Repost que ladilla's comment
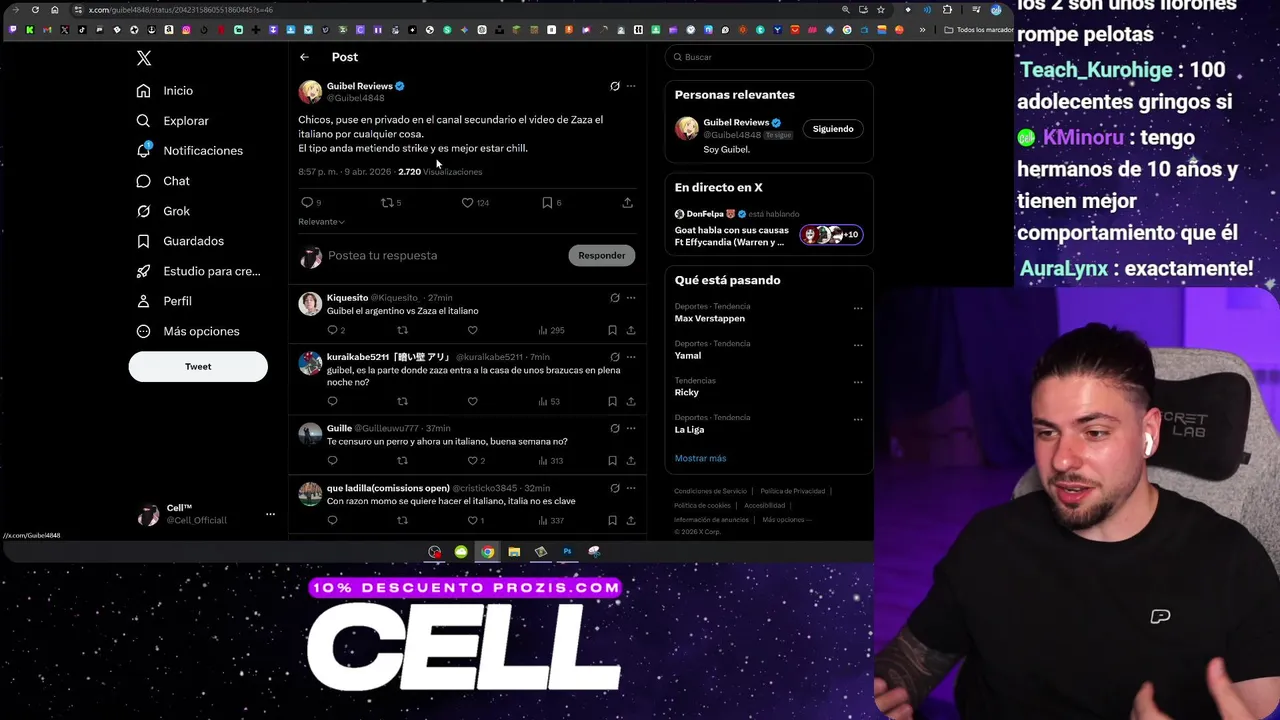The image size is (1280, 720). coord(402,521)
